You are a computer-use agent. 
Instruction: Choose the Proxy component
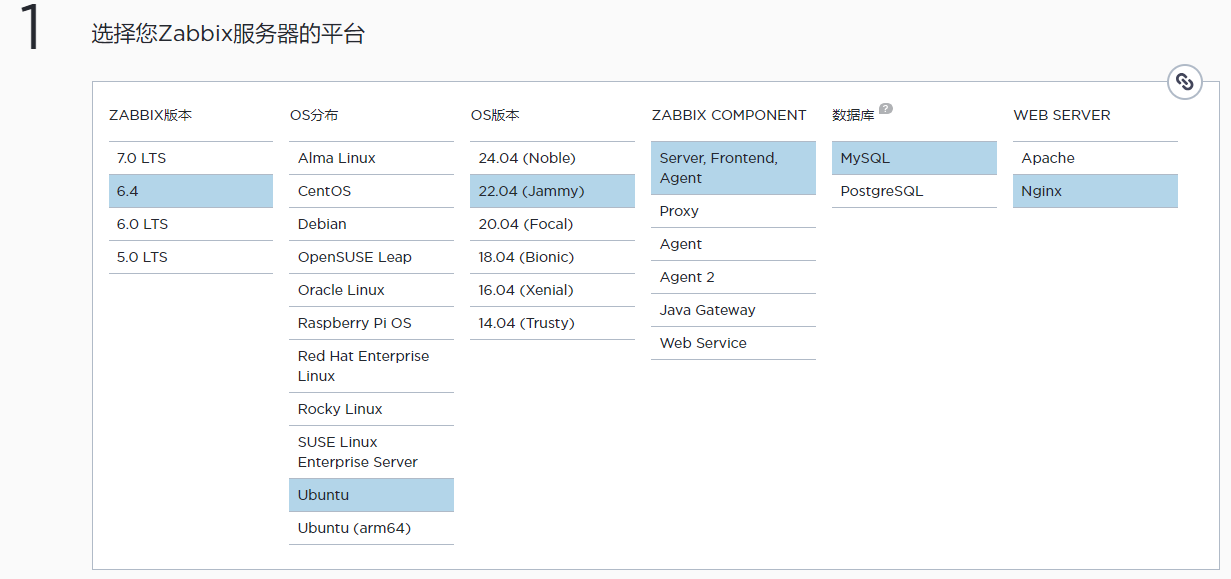734,211
